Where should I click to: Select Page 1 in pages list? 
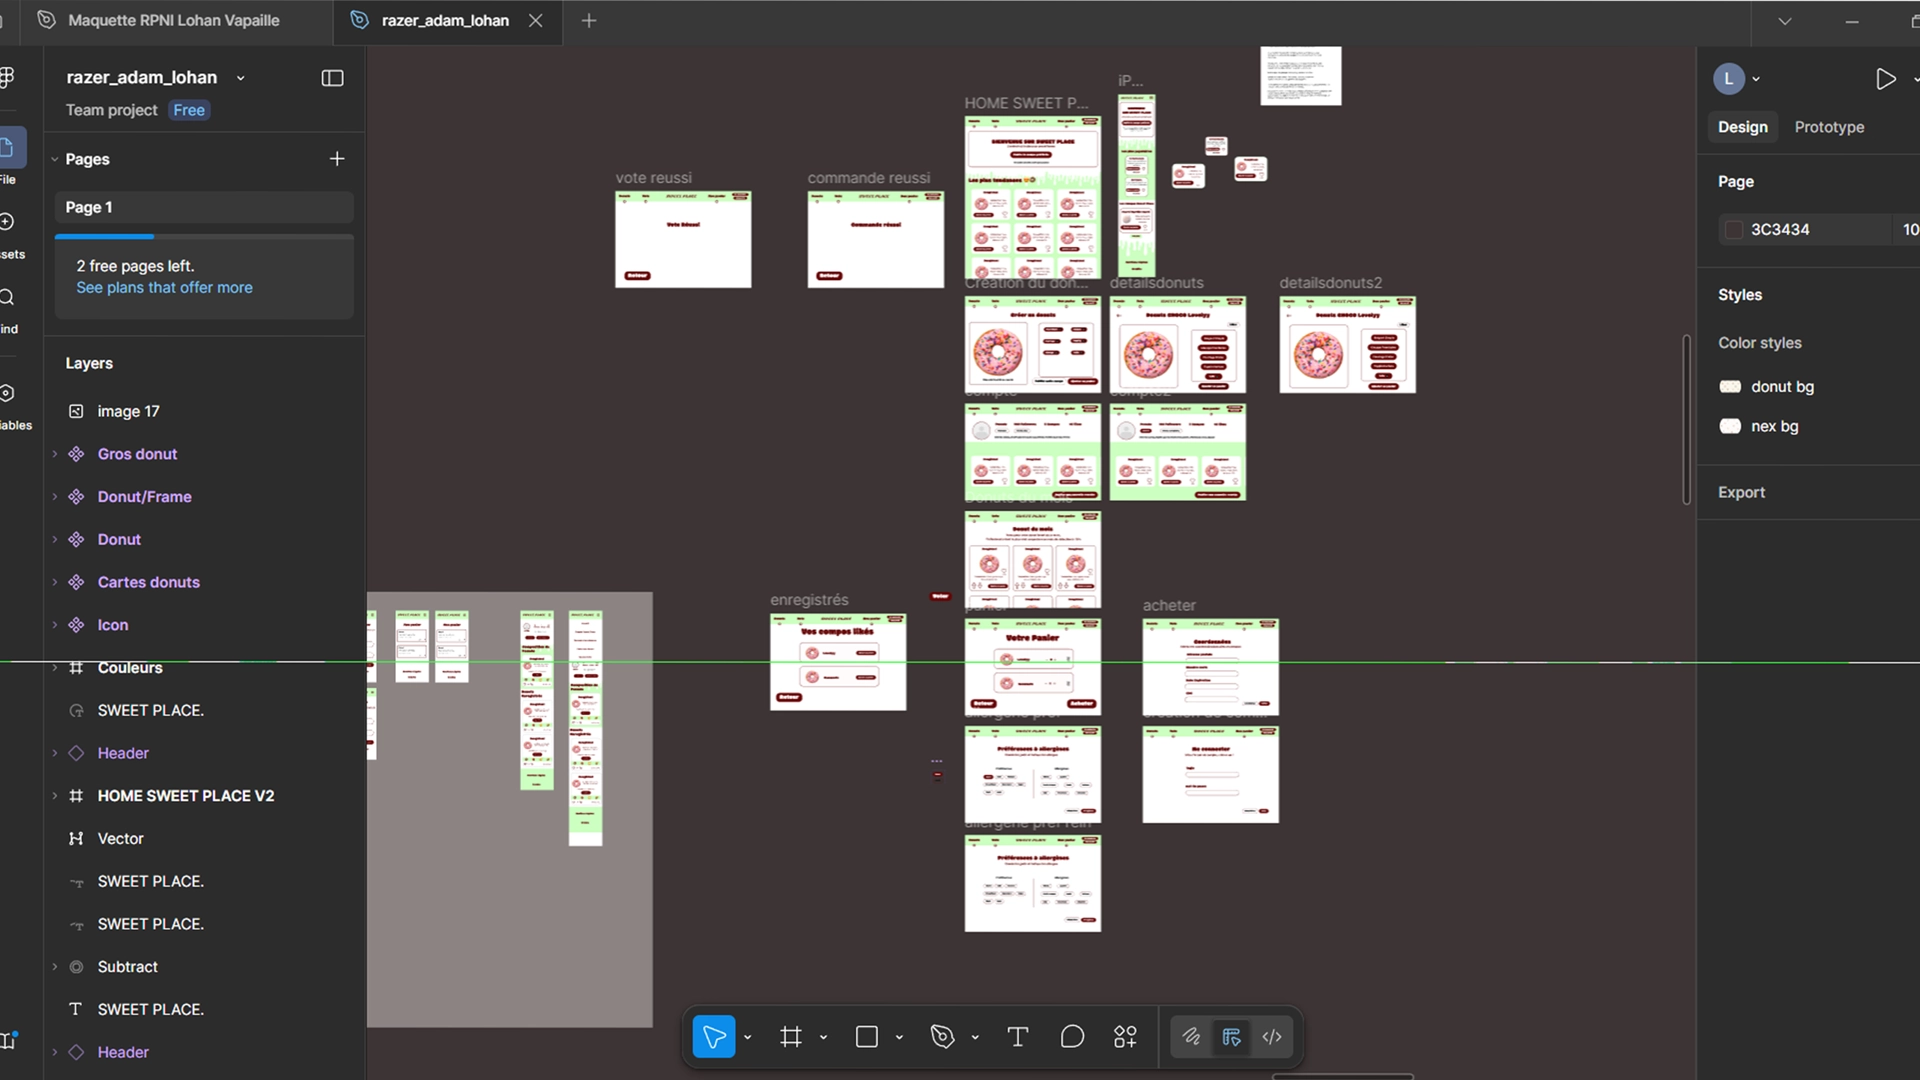click(x=204, y=207)
